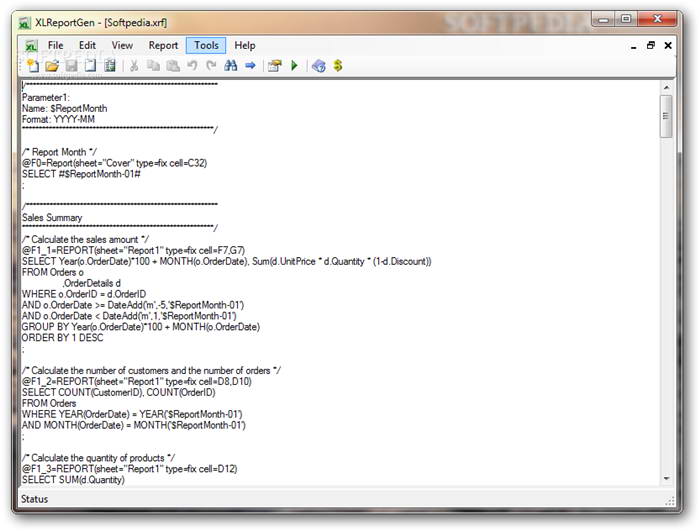
Task: Click the Excel template sheet icon
Action: tap(110, 66)
